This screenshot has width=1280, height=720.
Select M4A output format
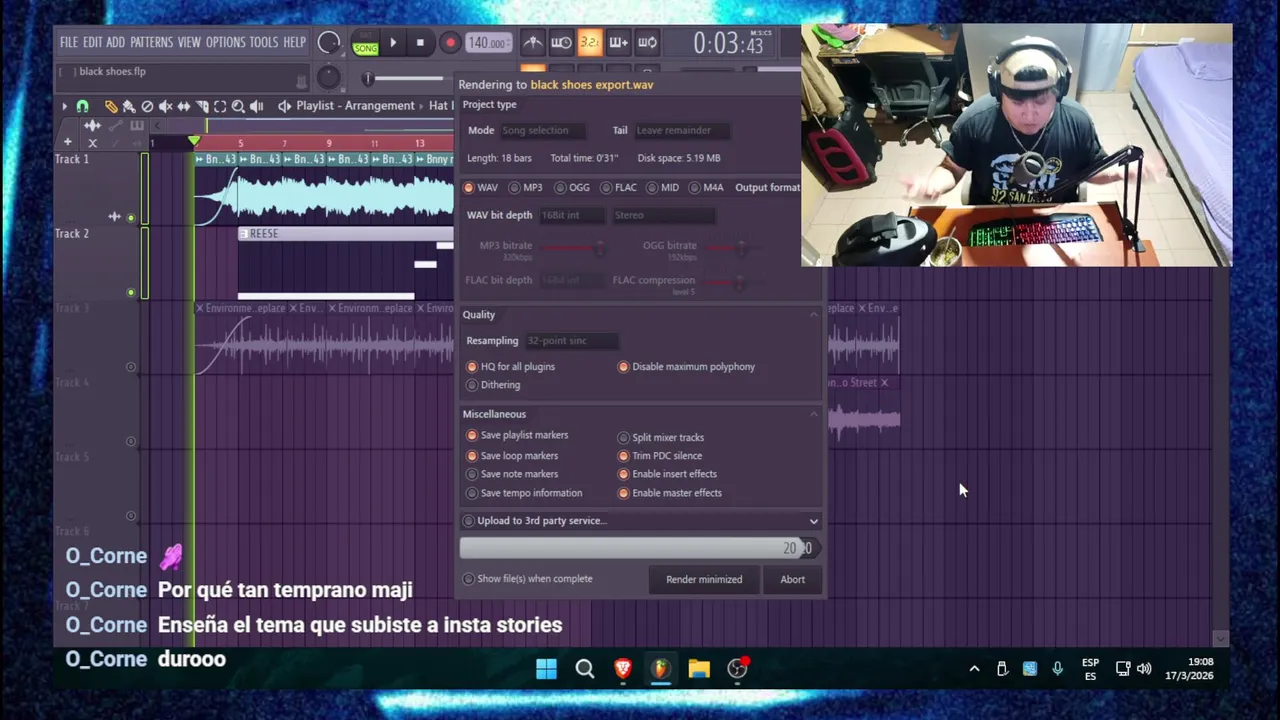click(707, 188)
